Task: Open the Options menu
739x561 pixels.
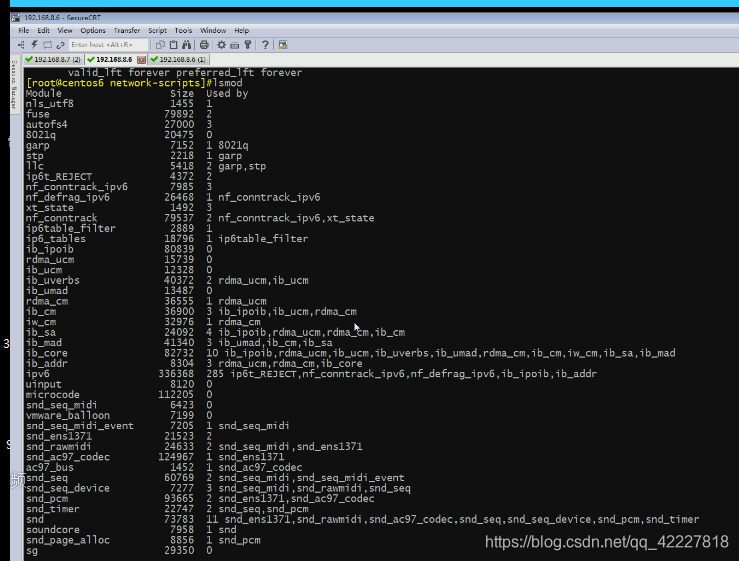Action: coord(93,31)
